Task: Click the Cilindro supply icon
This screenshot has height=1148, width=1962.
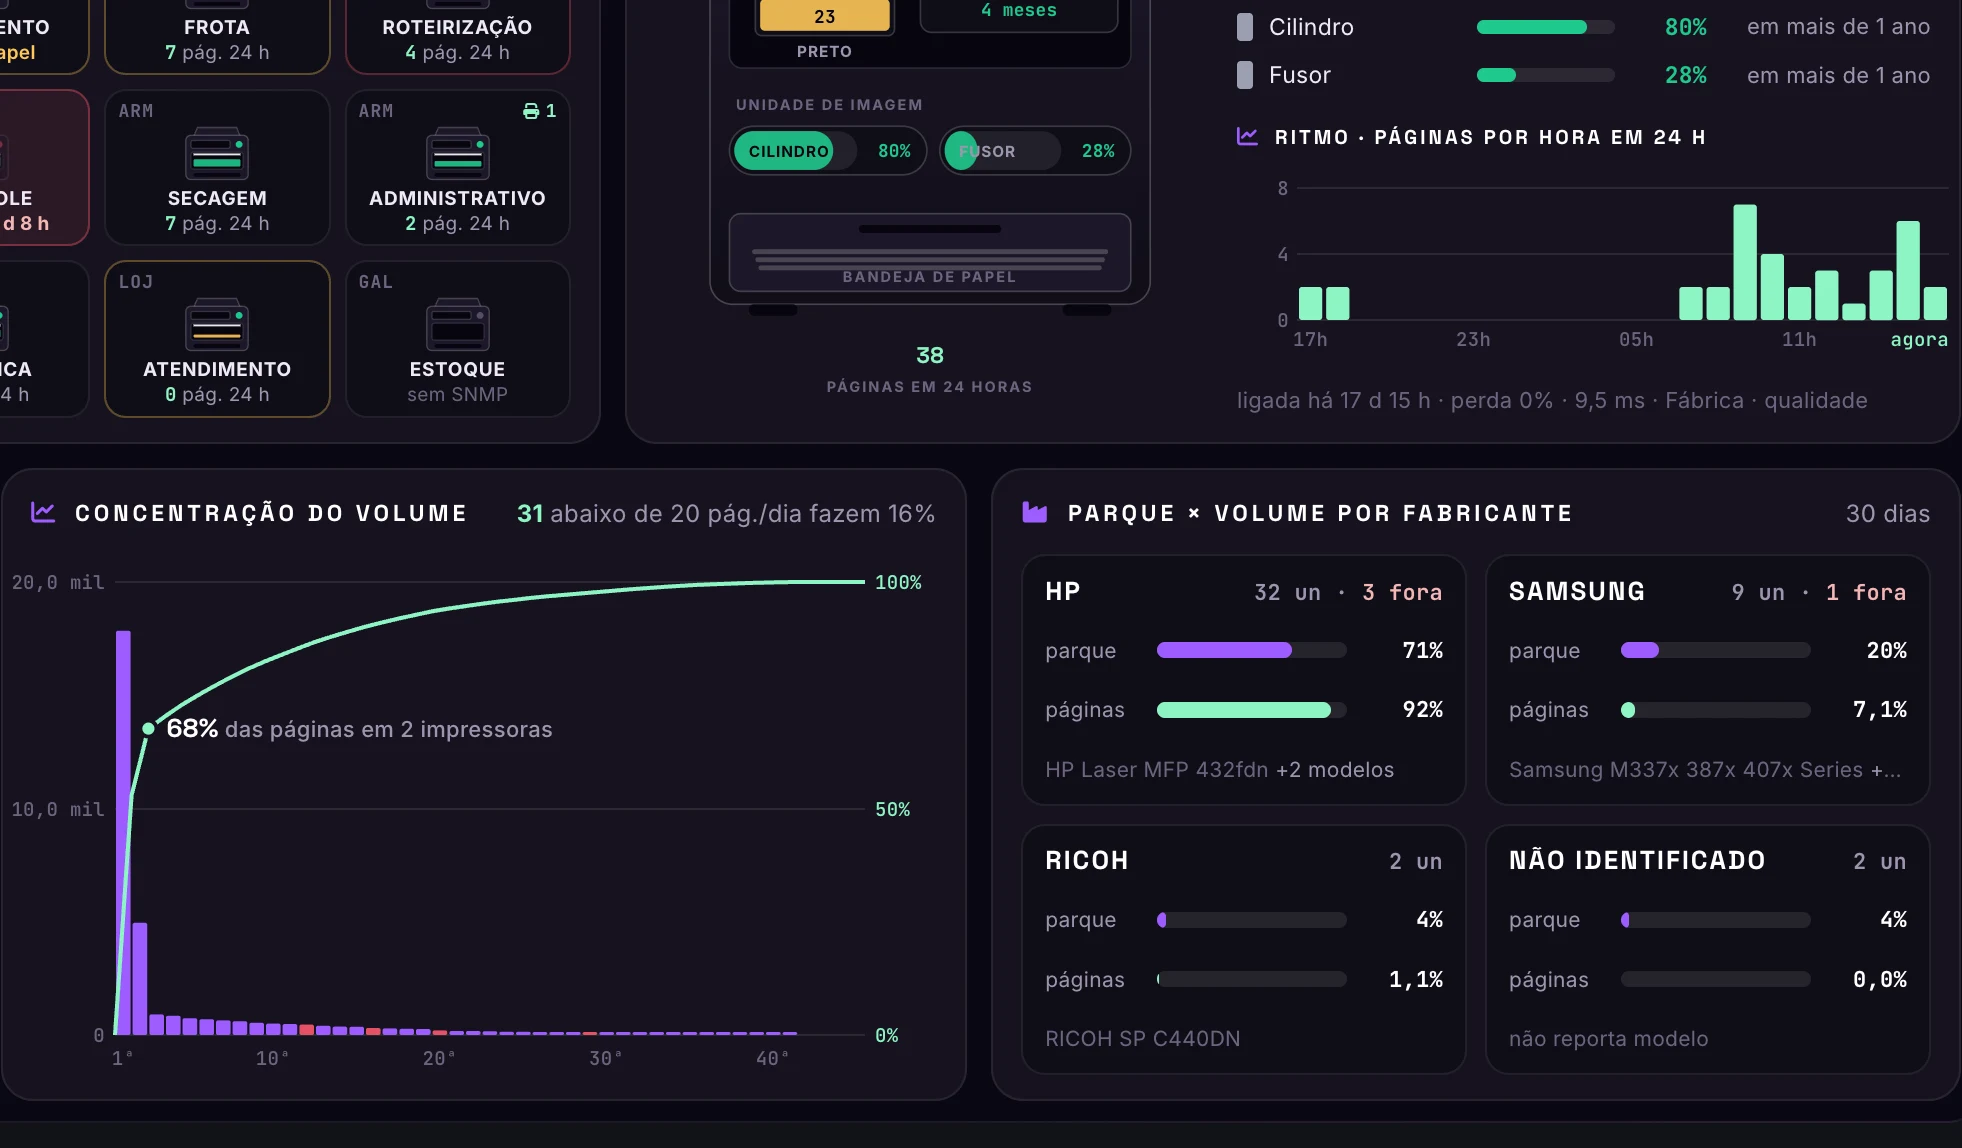Action: (1245, 27)
